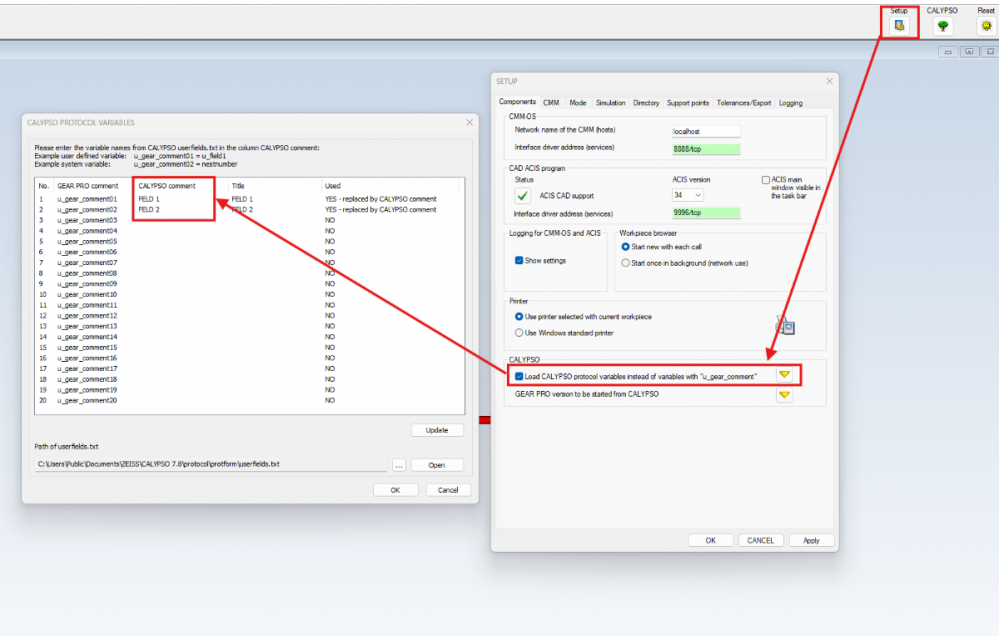The height and width of the screenshot is (636, 999).
Task: Click Cancel in Protocol Variables dialog
Action: click(448, 490)
